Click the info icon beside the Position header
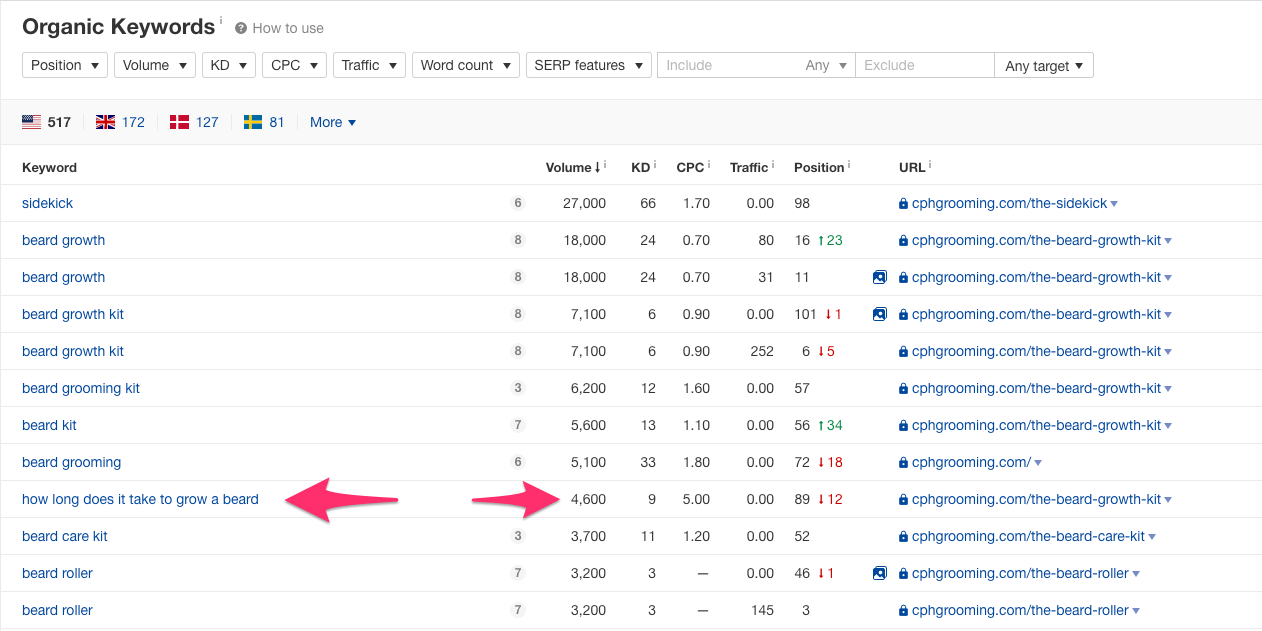This screenshot has width=1262, height=631. [850, 164]
